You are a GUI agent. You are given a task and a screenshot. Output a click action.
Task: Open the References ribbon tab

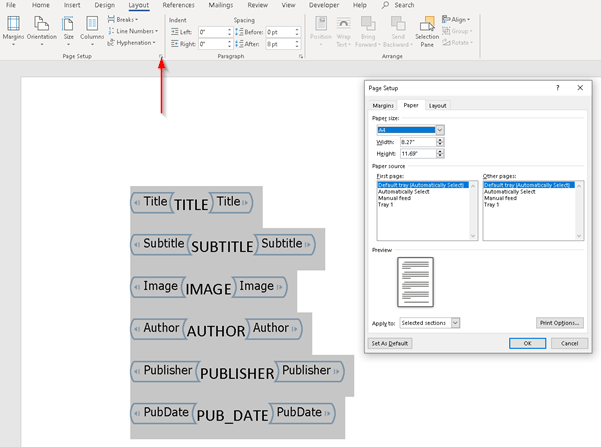178,5
